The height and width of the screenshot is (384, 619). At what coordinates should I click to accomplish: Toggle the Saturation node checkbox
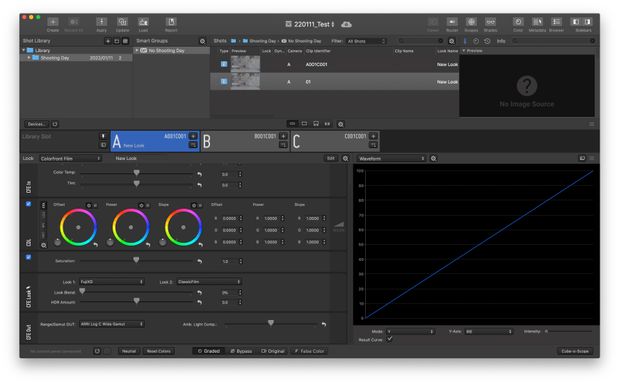(28, 257)
